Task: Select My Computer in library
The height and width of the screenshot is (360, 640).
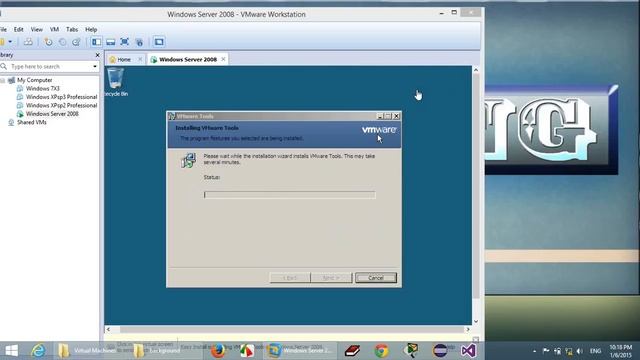Action: pos(34,80)
